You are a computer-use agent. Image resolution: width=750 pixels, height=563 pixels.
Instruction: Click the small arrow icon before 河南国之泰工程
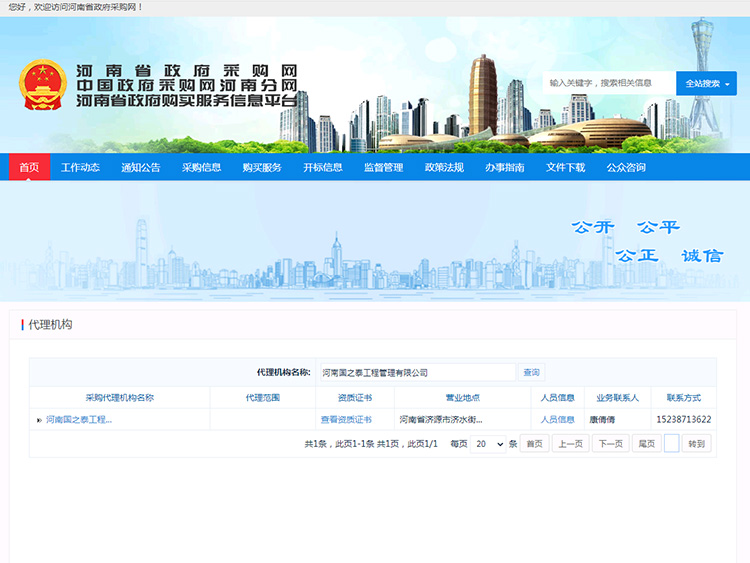39,420
